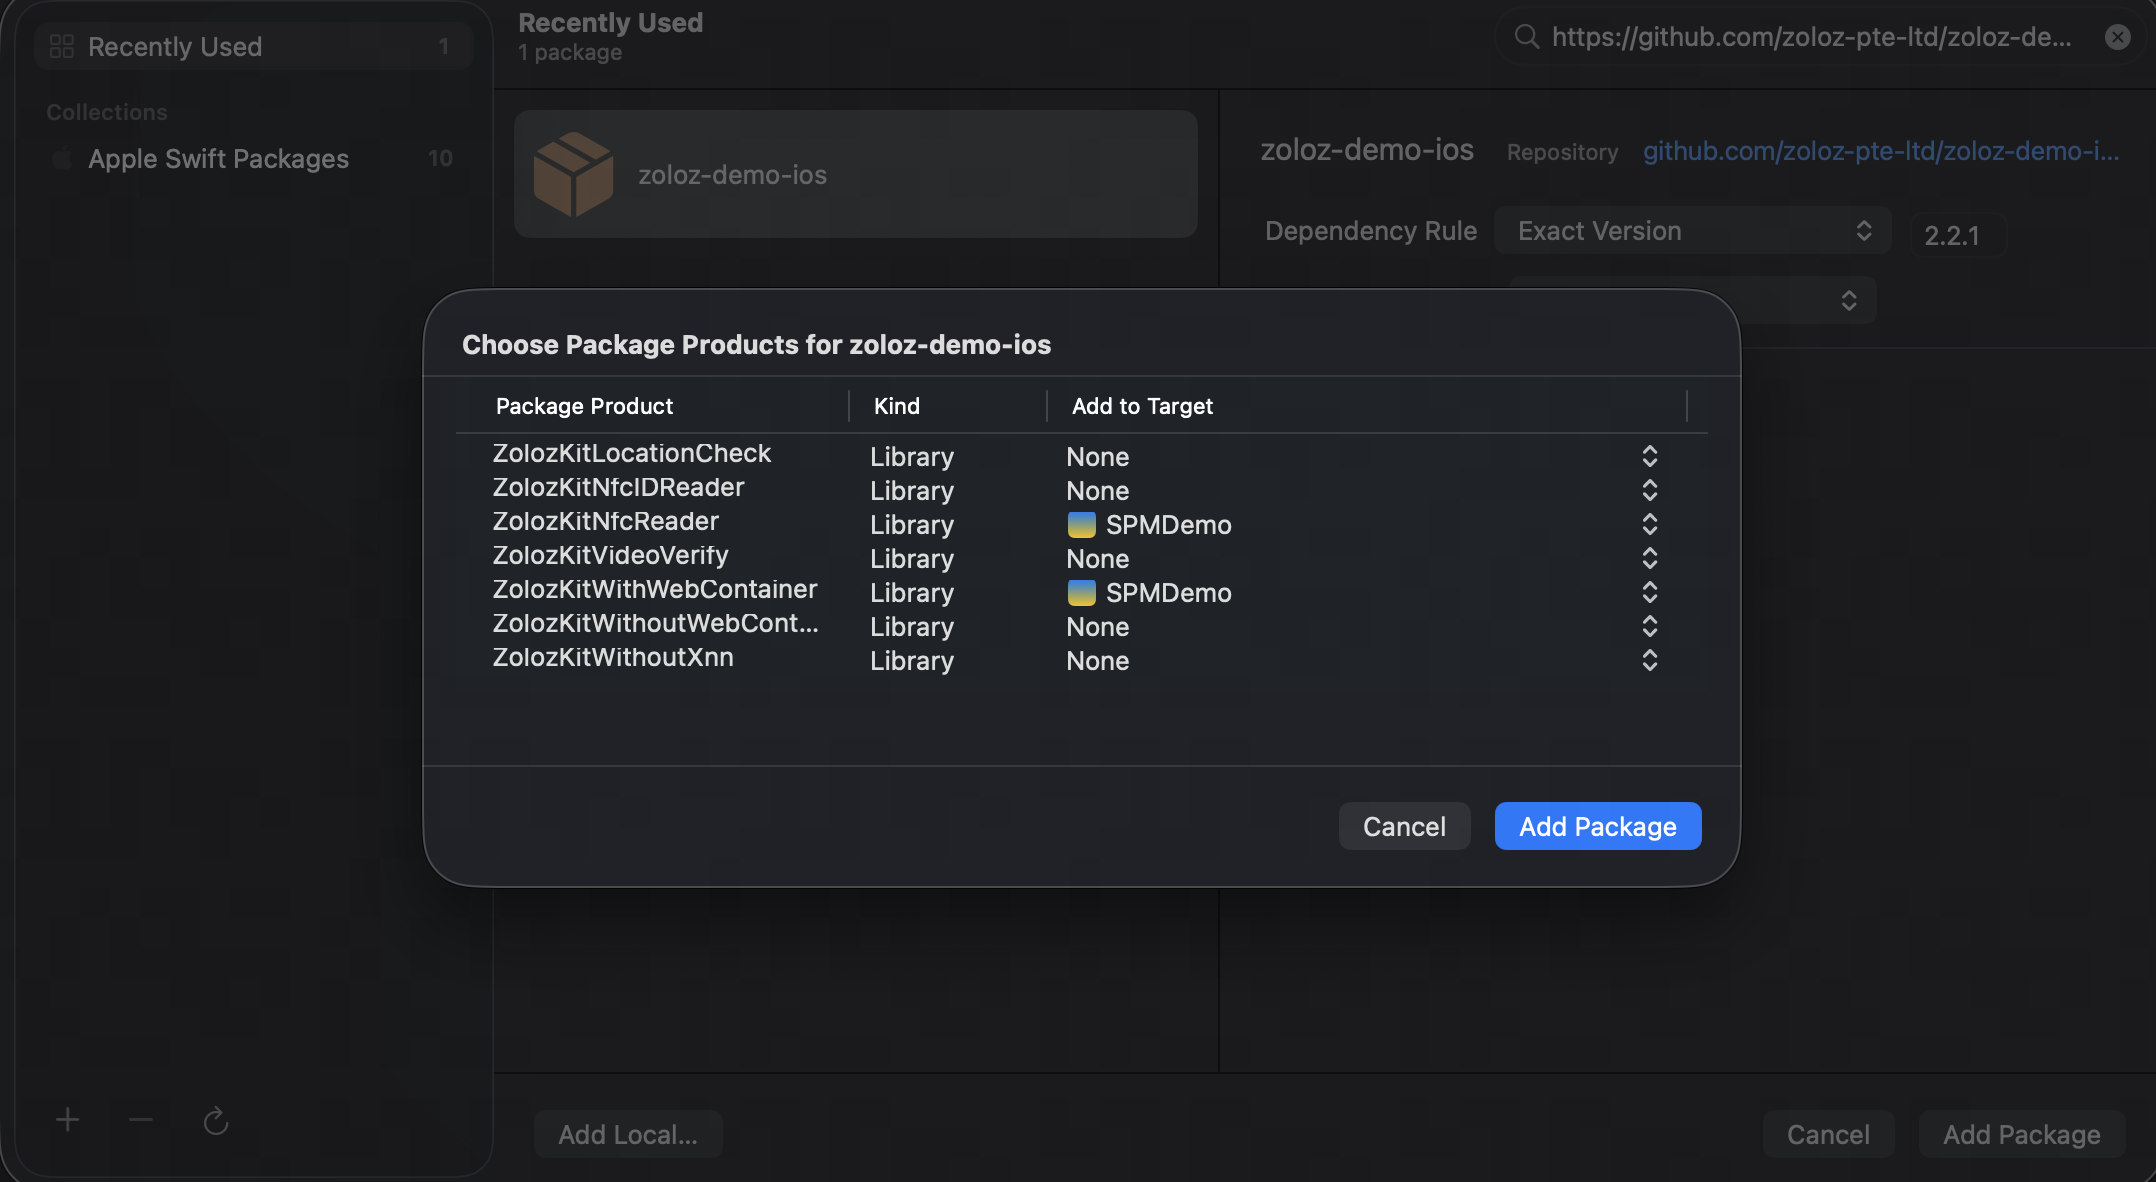Select Apple Swift Packages collection
The height and width of the screenshot is (1182, 2156).
(253, 158)
